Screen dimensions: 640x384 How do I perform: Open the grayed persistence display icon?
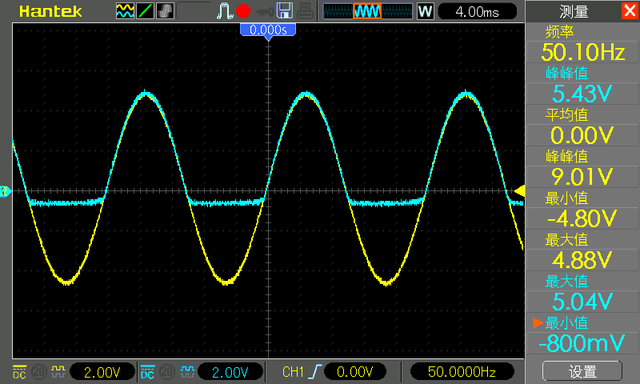click(165, 11)
